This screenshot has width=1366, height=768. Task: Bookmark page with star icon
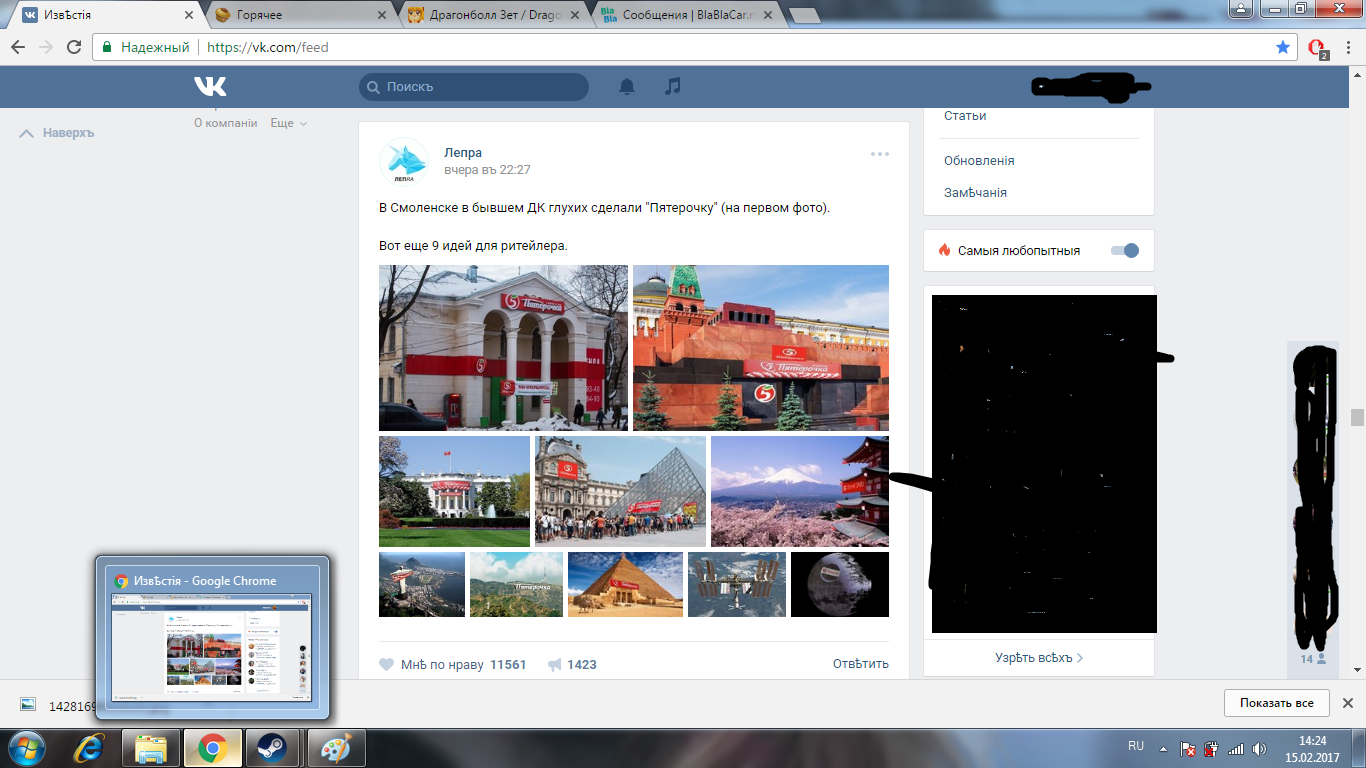tap(1283, 47)
